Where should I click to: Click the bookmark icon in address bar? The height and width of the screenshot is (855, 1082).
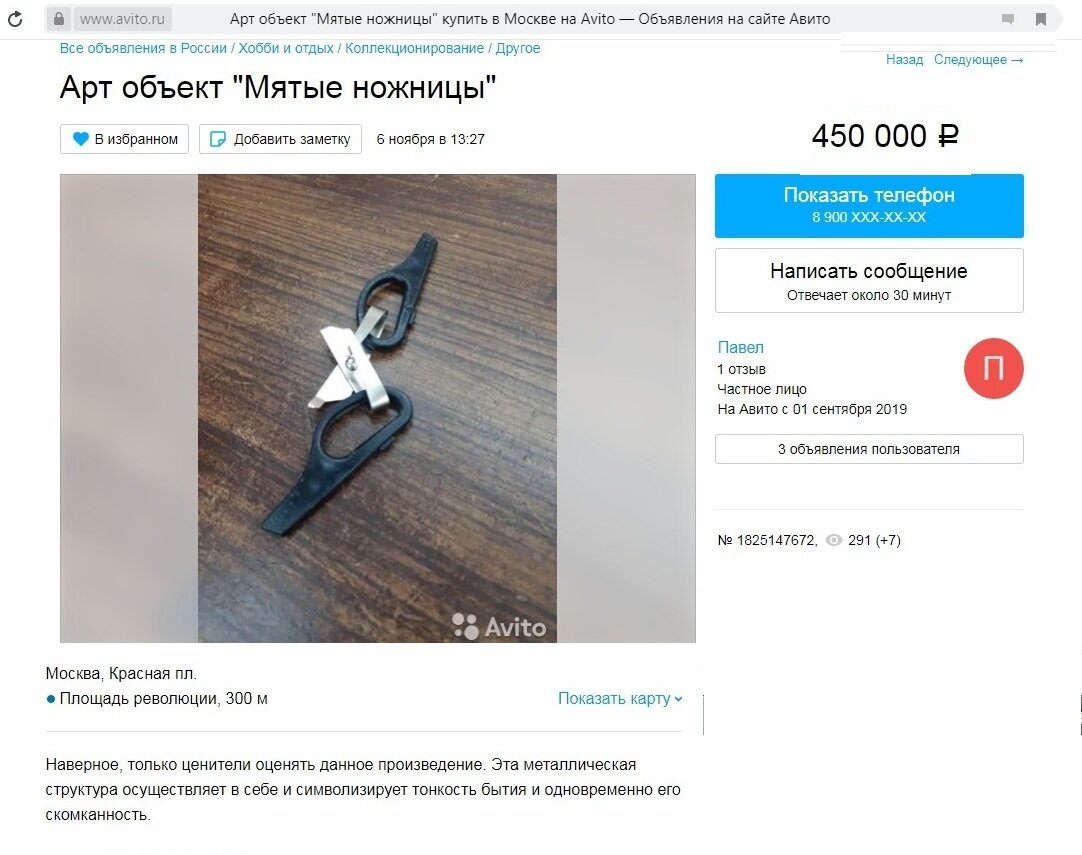(1041, 19)
